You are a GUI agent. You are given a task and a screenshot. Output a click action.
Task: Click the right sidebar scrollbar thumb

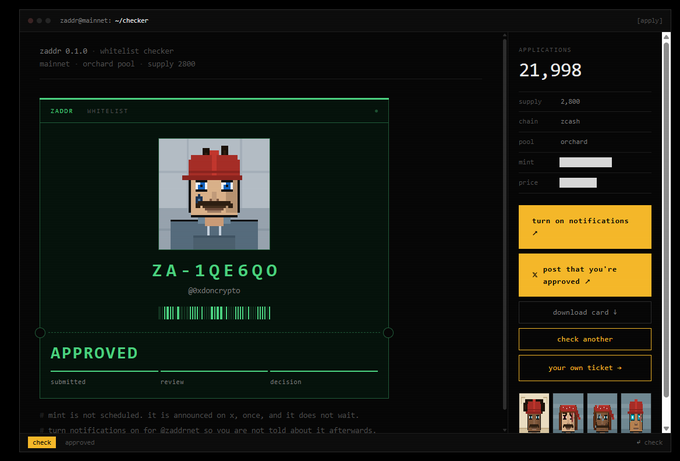pyautogui.click(x=667, y=219)
